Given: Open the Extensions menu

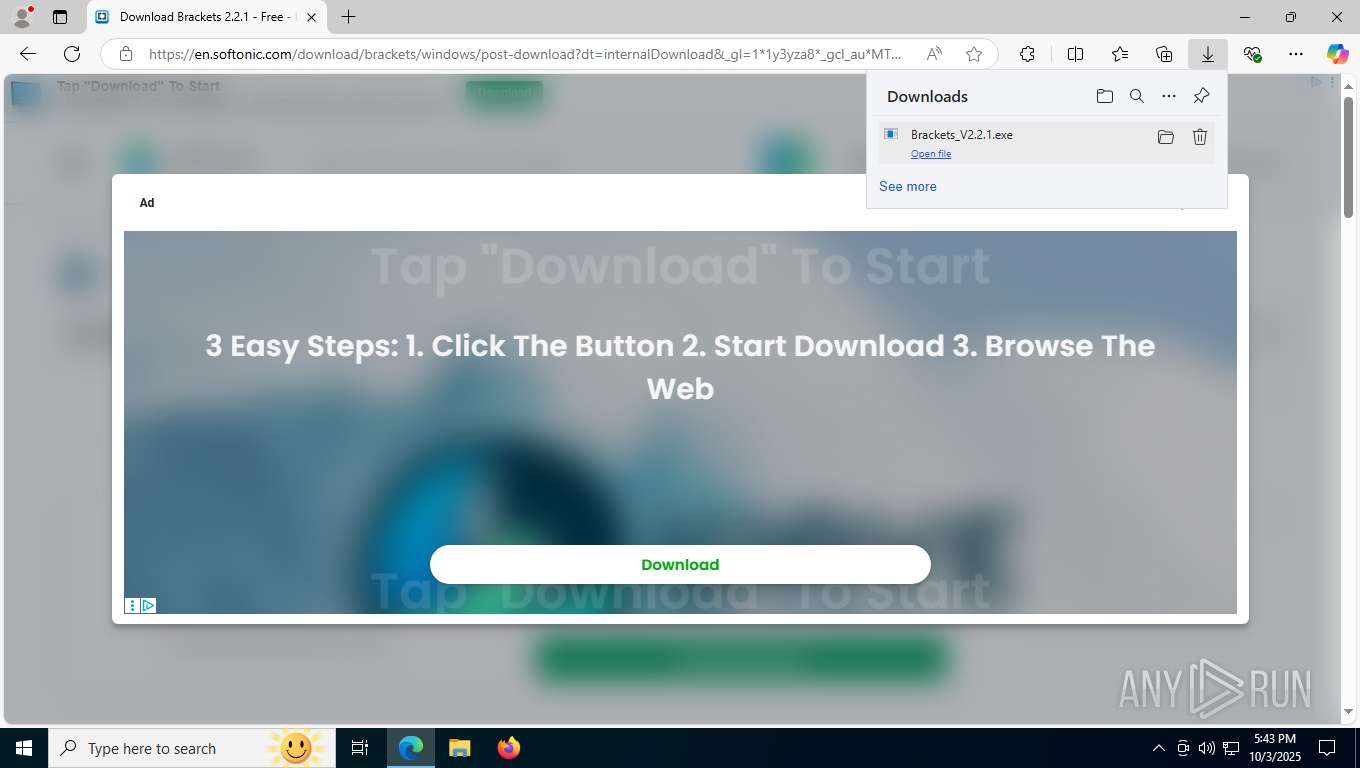Looking at the screenshot, I should coord(1027,54).
